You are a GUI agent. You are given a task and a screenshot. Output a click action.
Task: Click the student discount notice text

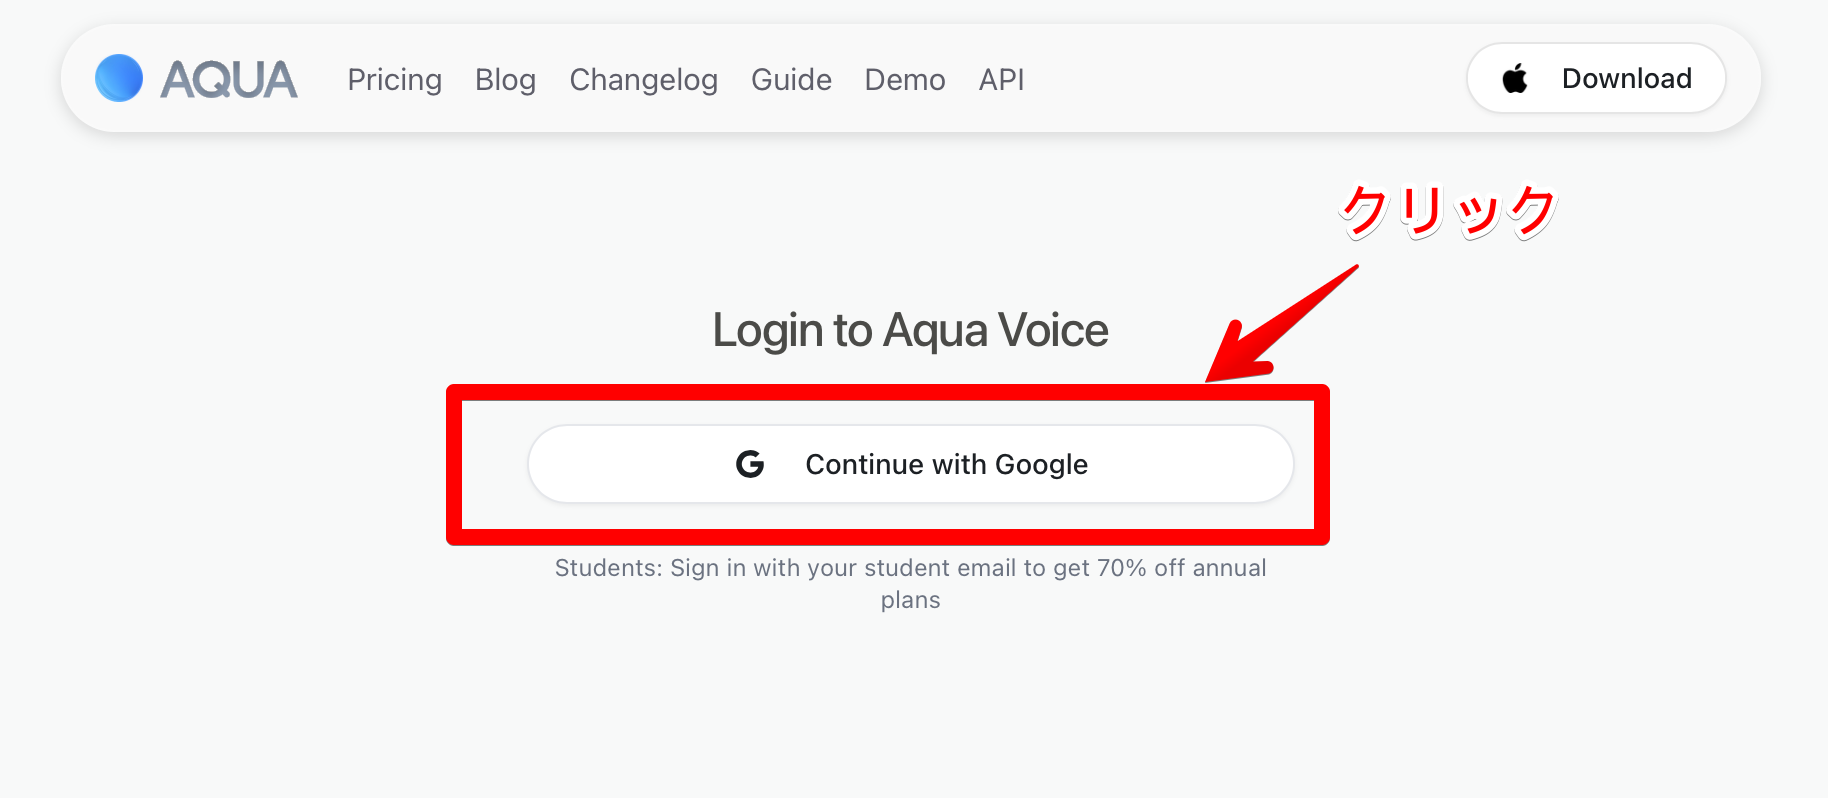tap(910, 568)
